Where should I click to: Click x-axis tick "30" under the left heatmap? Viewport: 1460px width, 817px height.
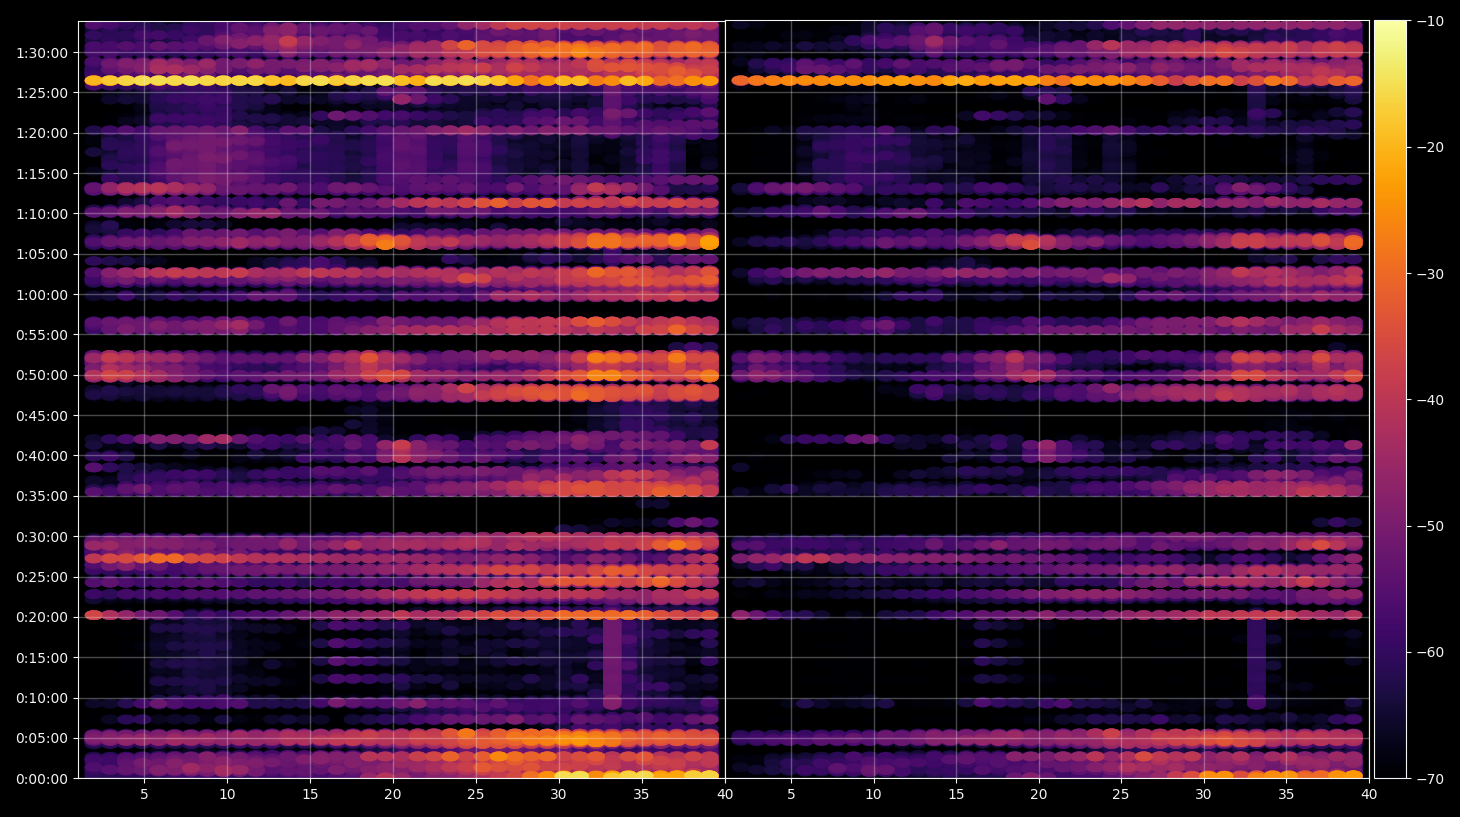558,795
